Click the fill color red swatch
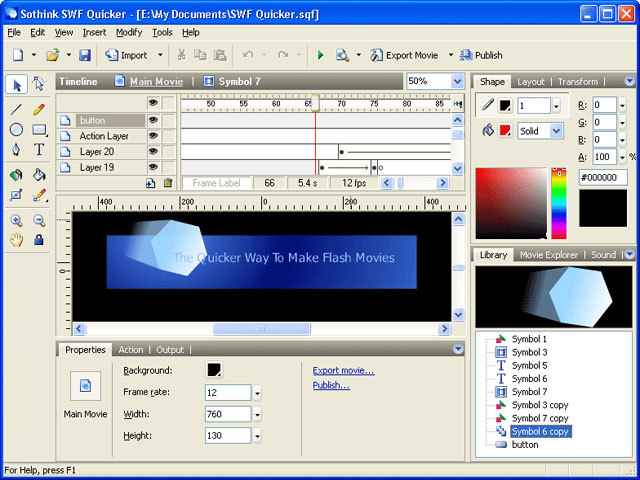 pyautogui.click(x=505, y=131)
